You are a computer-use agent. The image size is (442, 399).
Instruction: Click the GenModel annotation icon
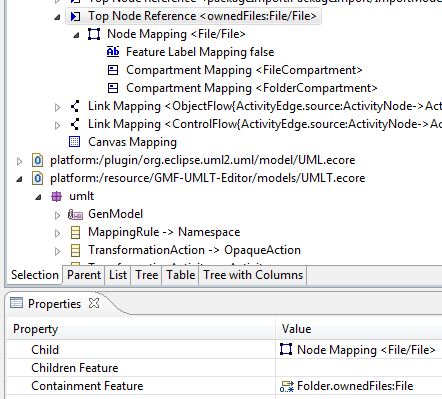[75, 214]
